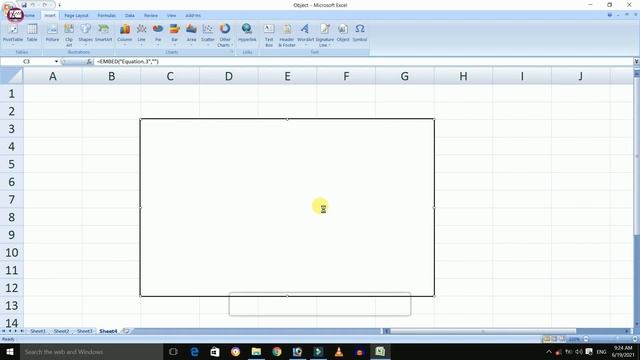Click Save in Quick Access Toolbar
Screen dimensions: 640x360
click(24, 5)
